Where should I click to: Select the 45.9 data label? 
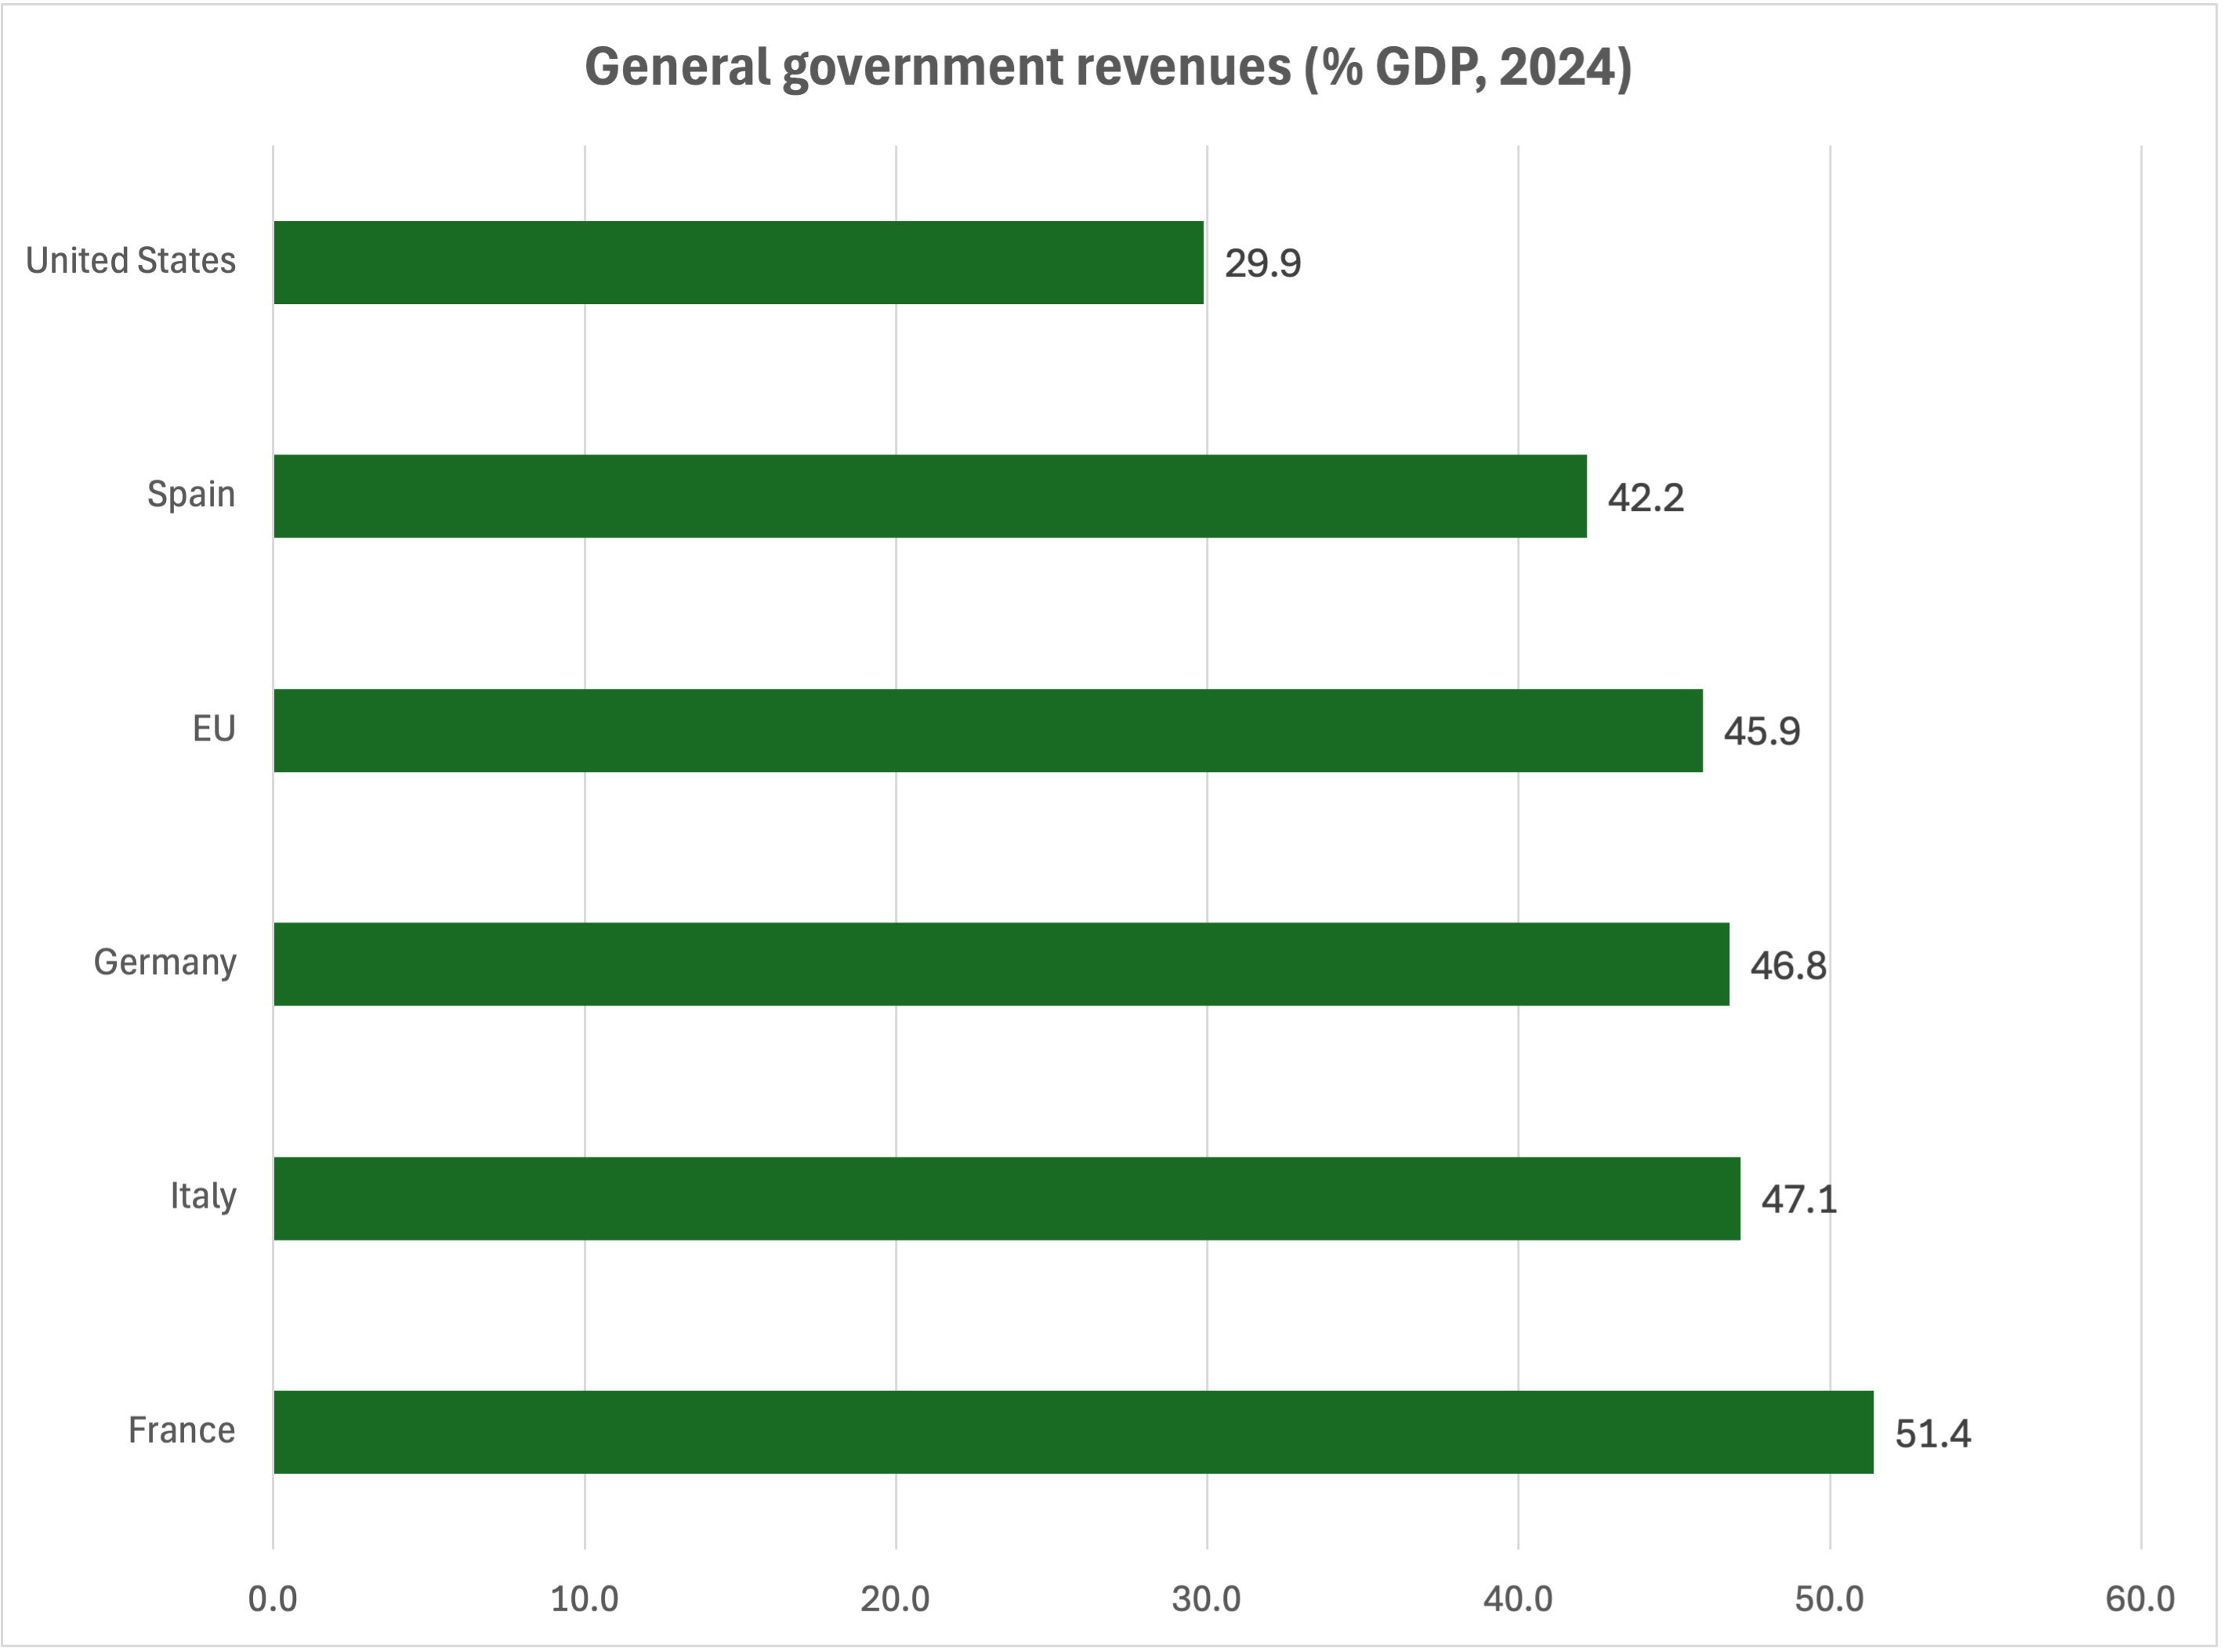[1761, 732]
